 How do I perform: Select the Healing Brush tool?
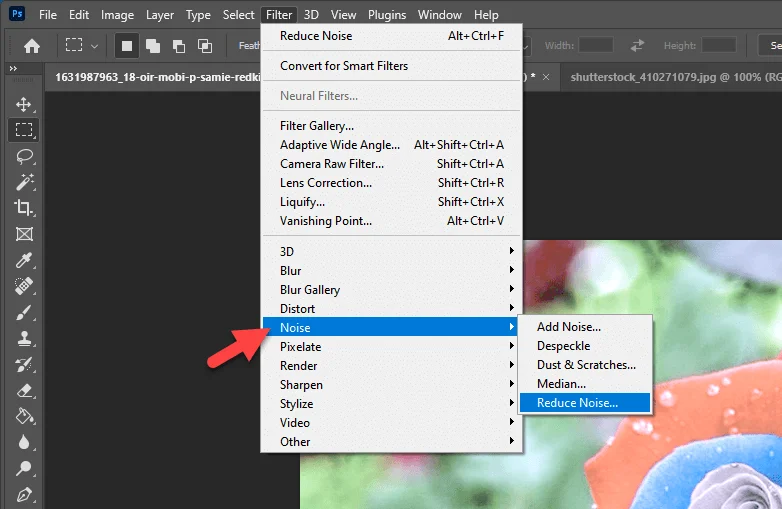coord(24,286)
